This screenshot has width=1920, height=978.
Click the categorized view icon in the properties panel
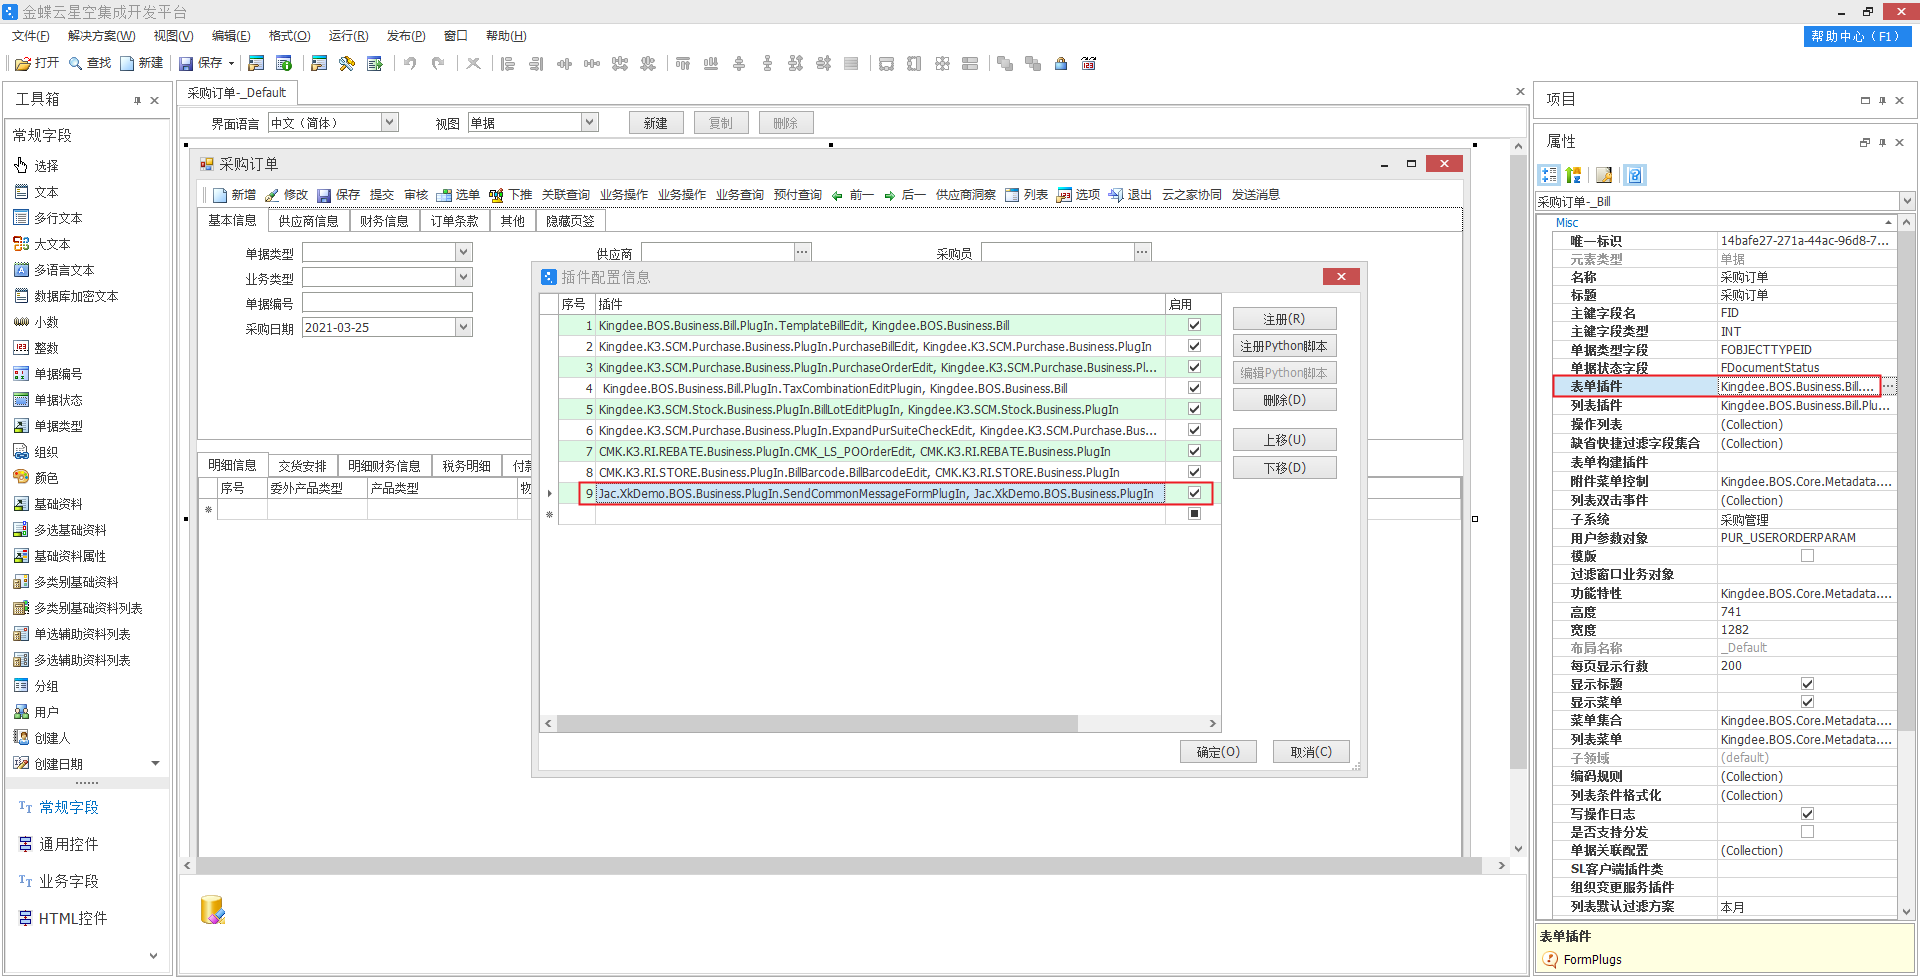coord(1549,175)
